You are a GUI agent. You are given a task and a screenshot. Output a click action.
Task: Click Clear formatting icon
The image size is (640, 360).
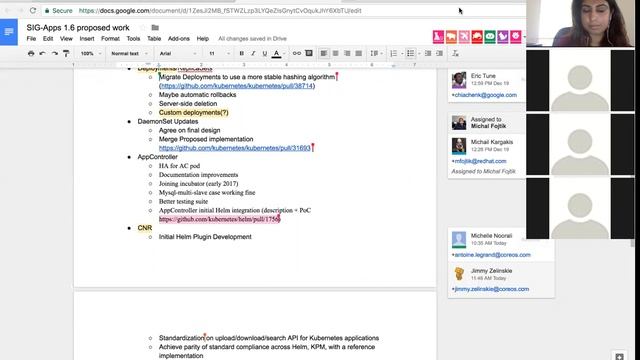tap(455, 53)
